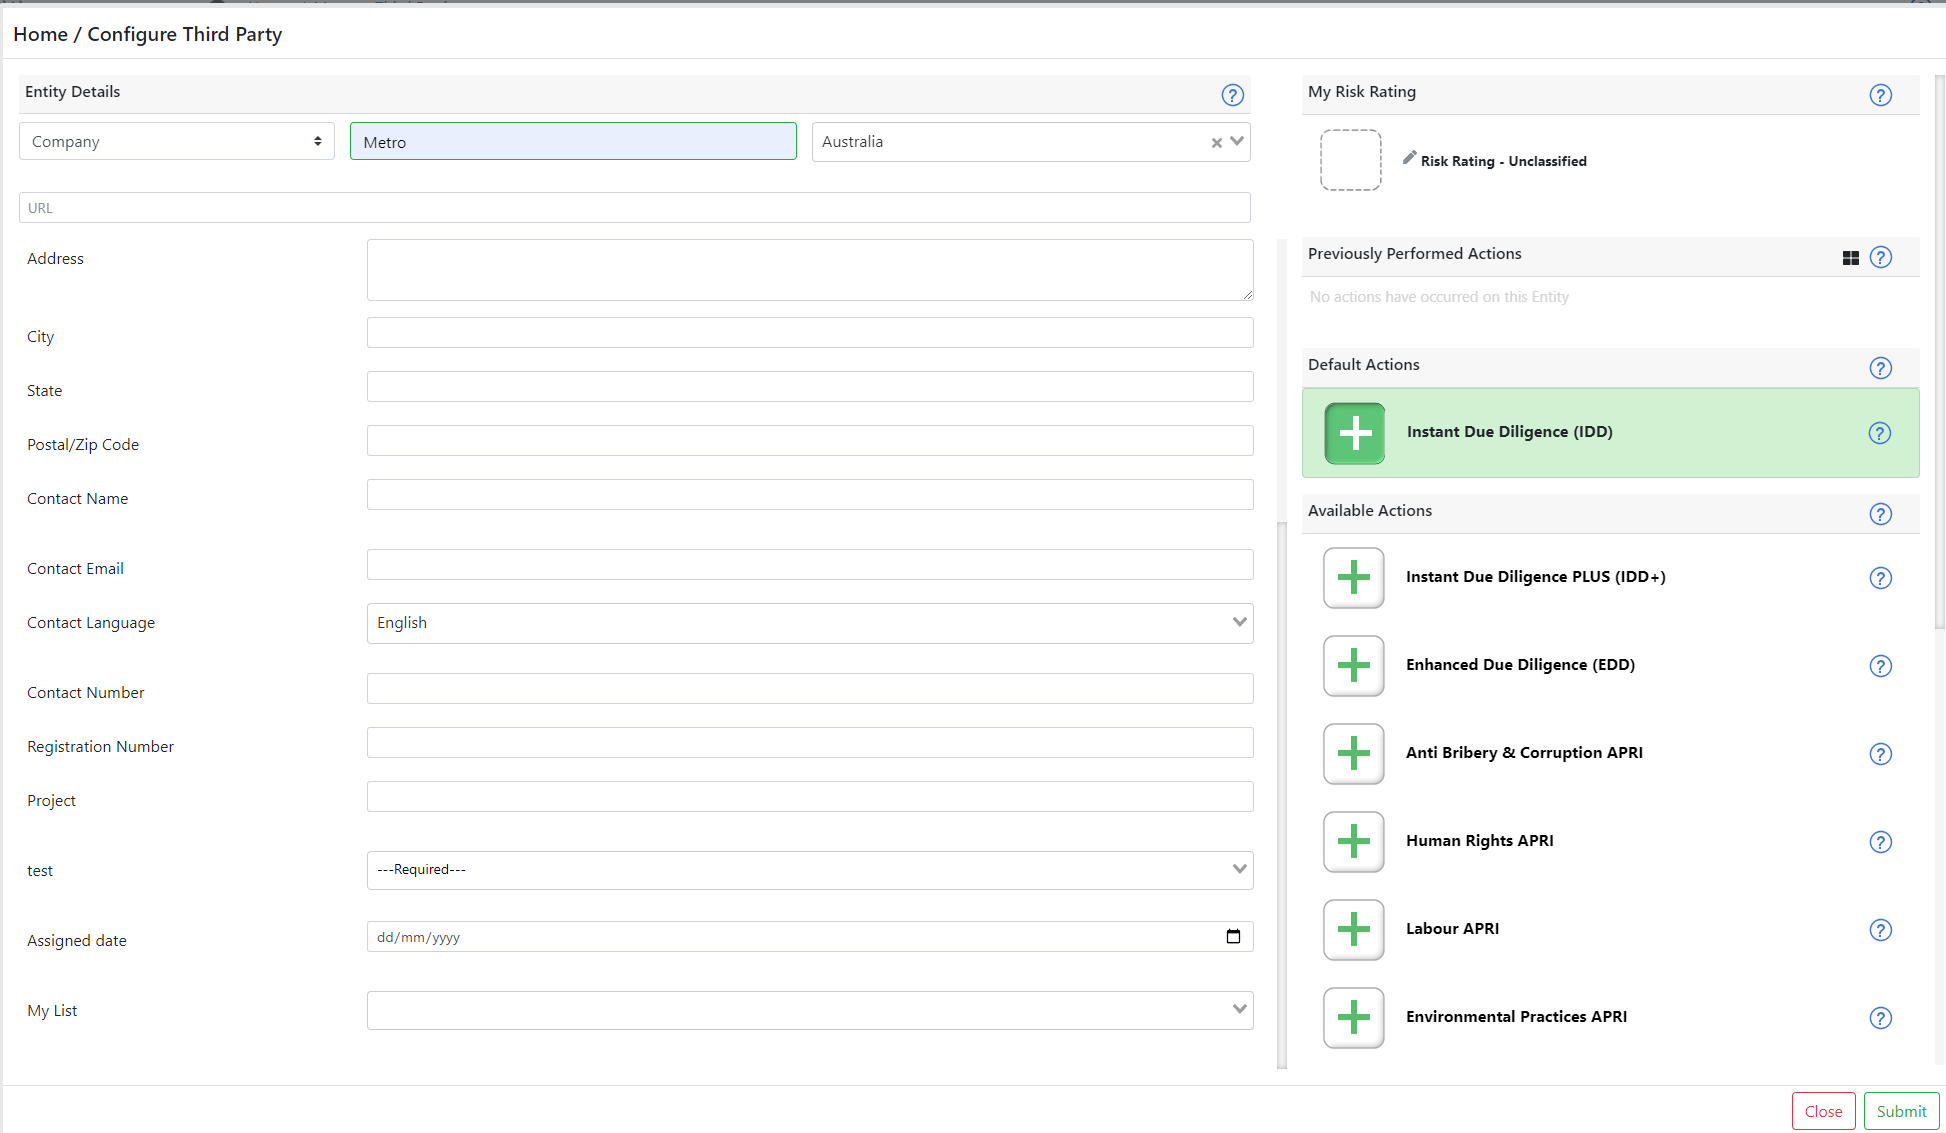This screenshot has height=1133, width=1946.
Task: Open Default Actions help icon
Action: click(1880, 368)
